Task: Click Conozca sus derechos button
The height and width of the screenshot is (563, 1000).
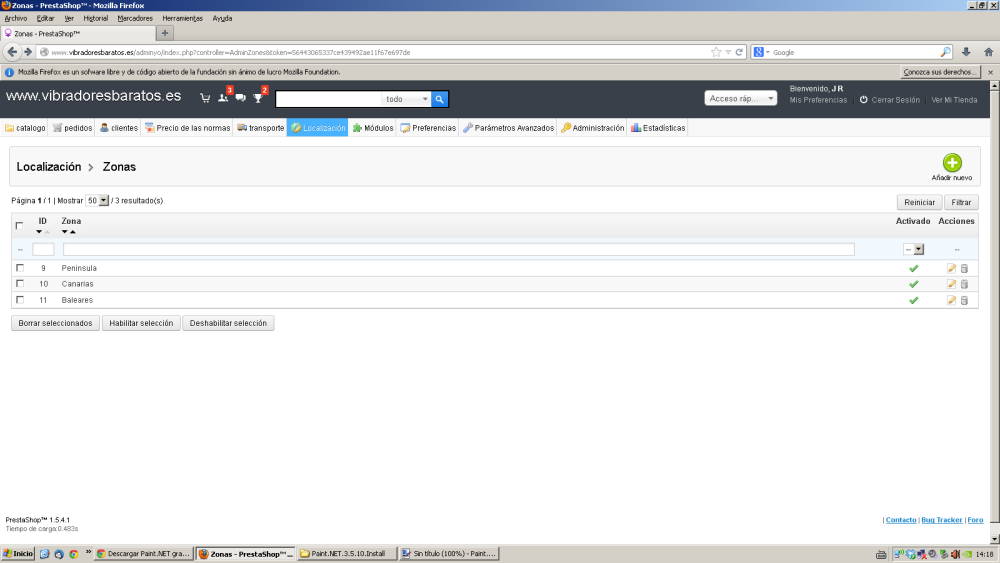Action: [x=940, y=72]
